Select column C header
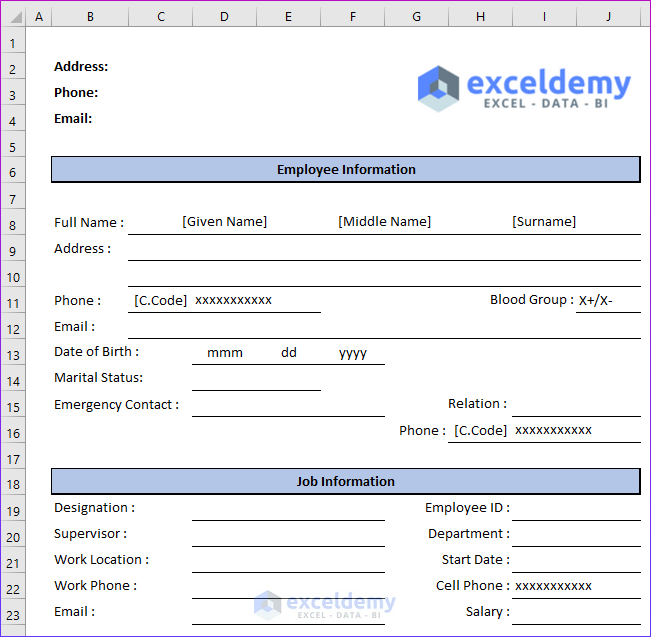 pyautogui.click(x=161, y=17)
